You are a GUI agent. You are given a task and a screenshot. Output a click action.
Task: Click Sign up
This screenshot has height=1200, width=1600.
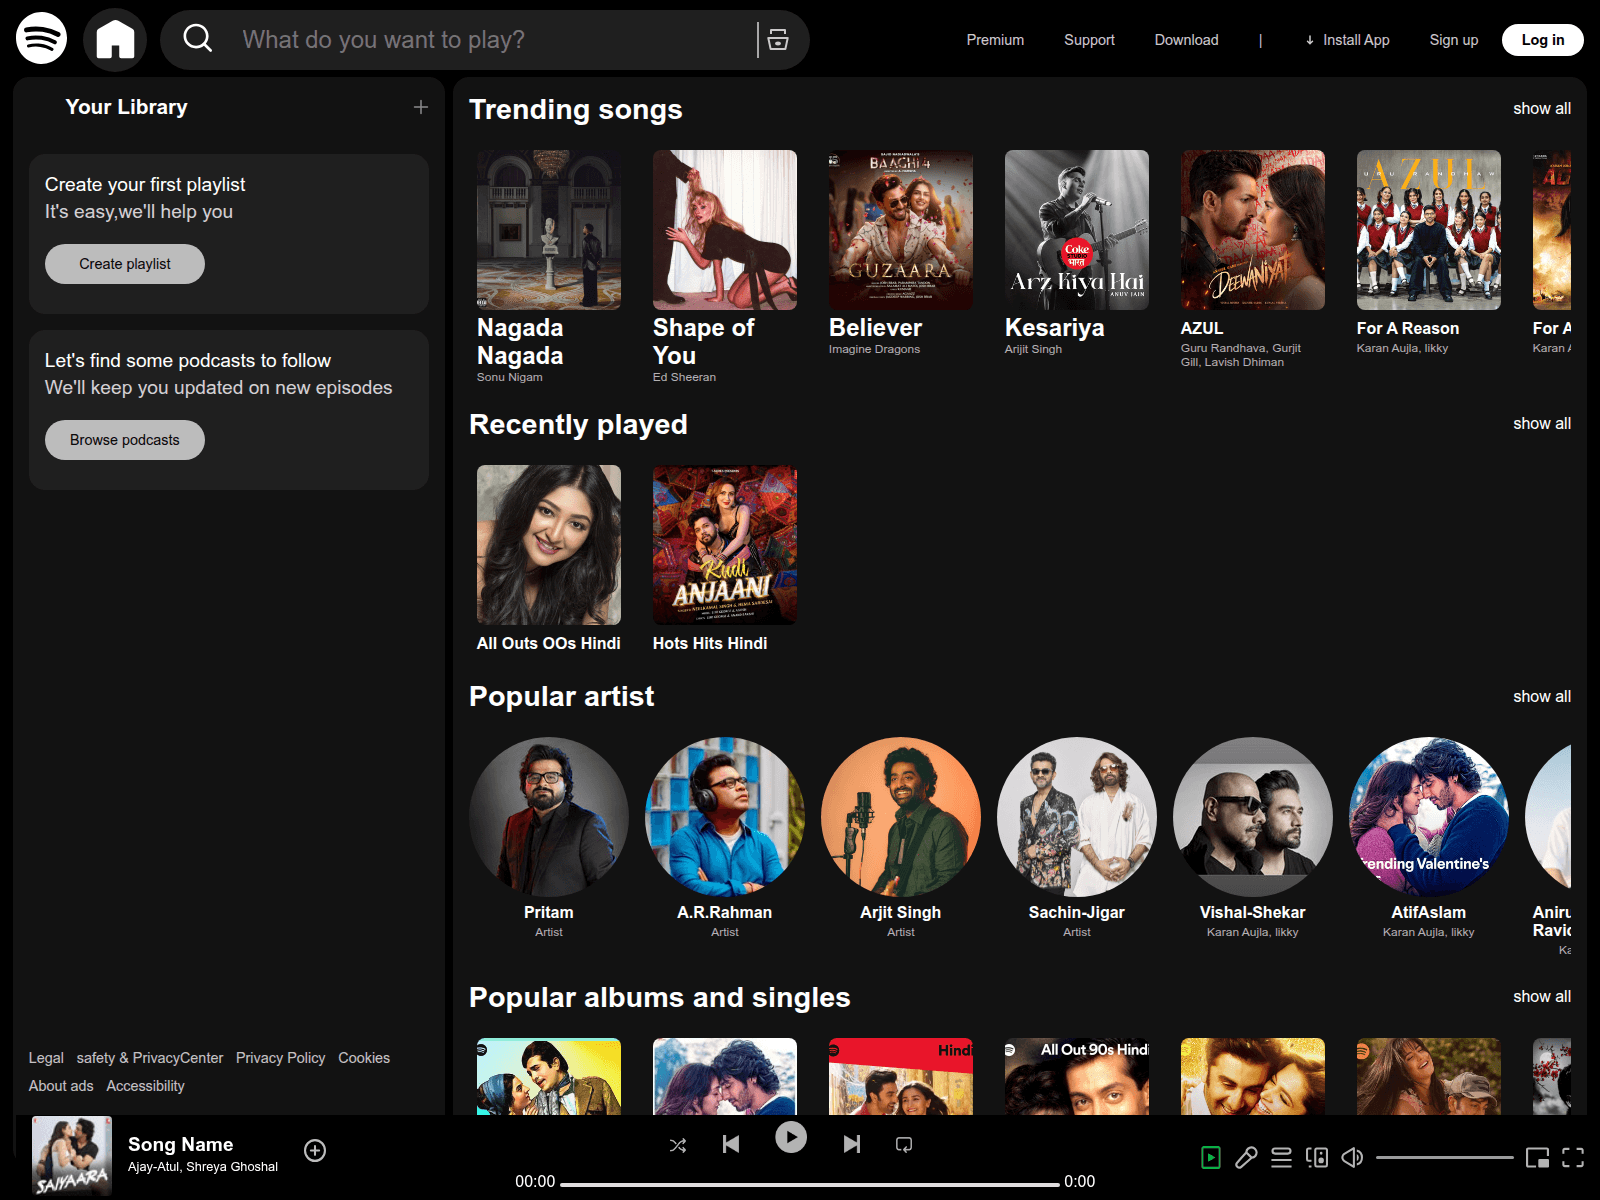(1454, 40)
